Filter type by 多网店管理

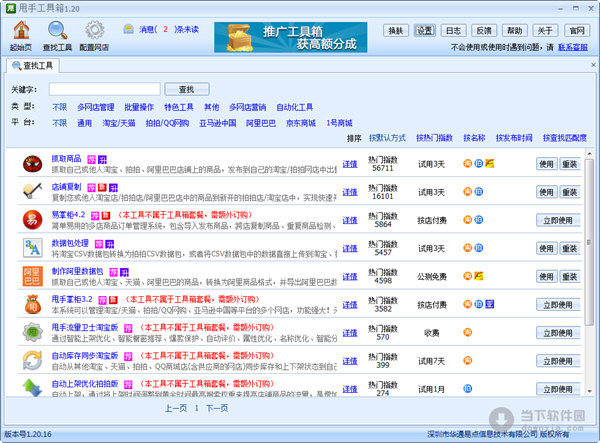(96, 107)
